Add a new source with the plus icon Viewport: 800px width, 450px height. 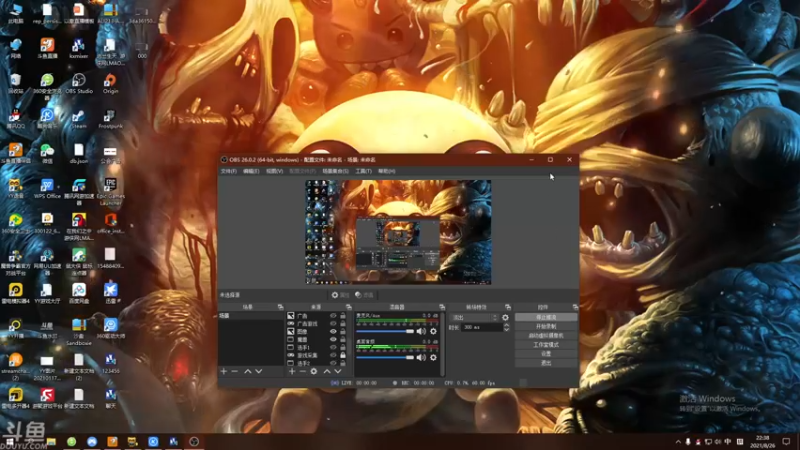tap(292, 371)
